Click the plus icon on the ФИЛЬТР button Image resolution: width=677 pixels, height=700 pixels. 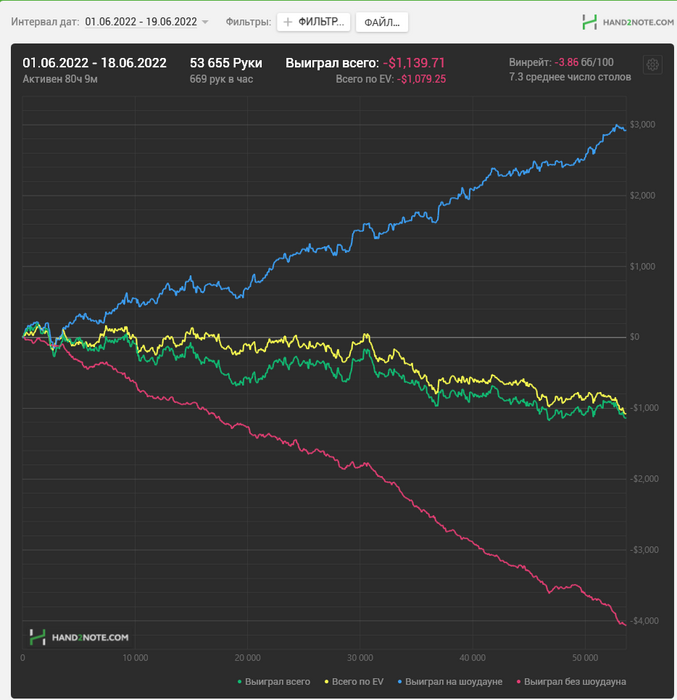288,22
